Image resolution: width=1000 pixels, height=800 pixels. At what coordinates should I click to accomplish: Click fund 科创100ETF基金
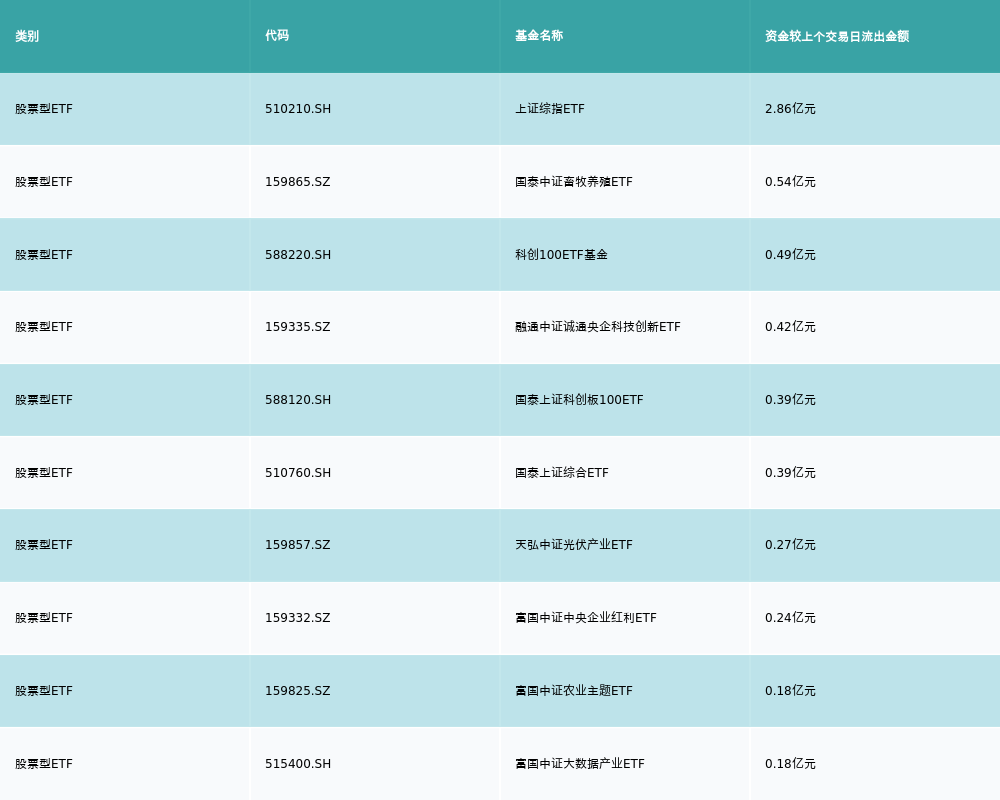click(x=561, y=255)
